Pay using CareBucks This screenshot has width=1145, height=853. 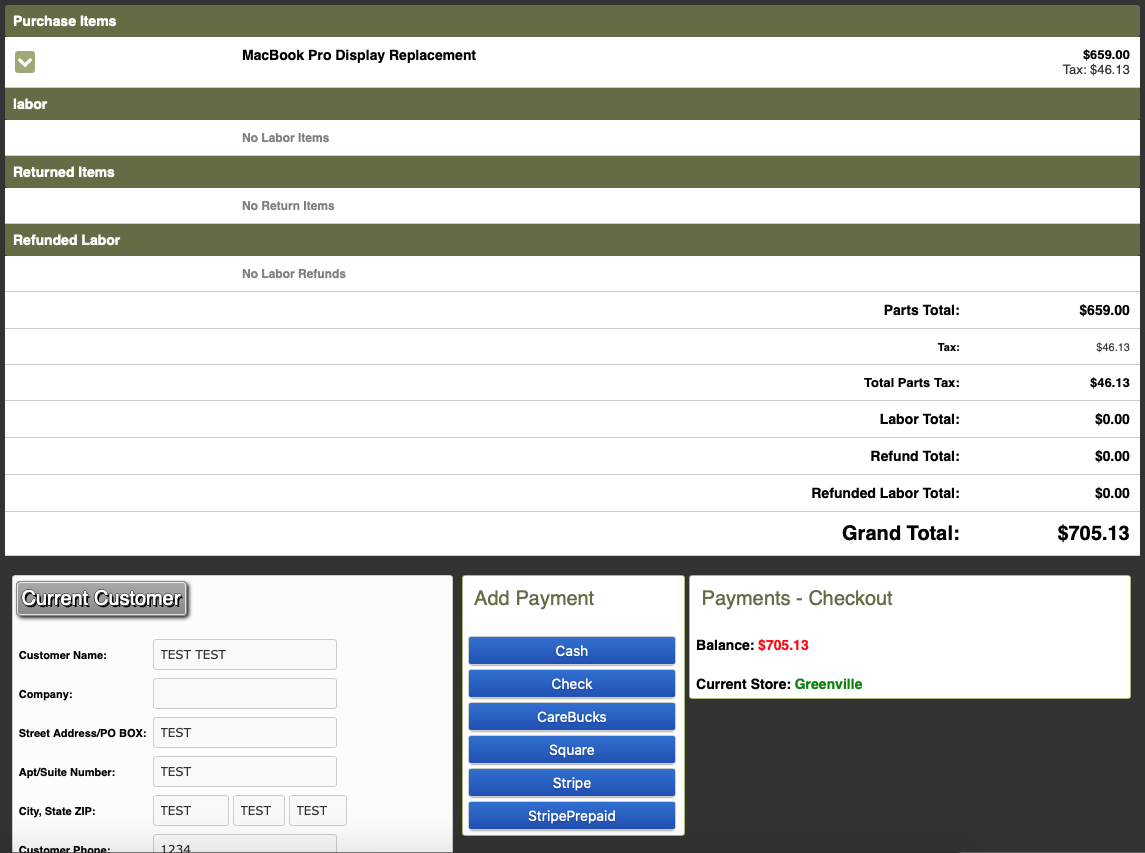[571, 717]
